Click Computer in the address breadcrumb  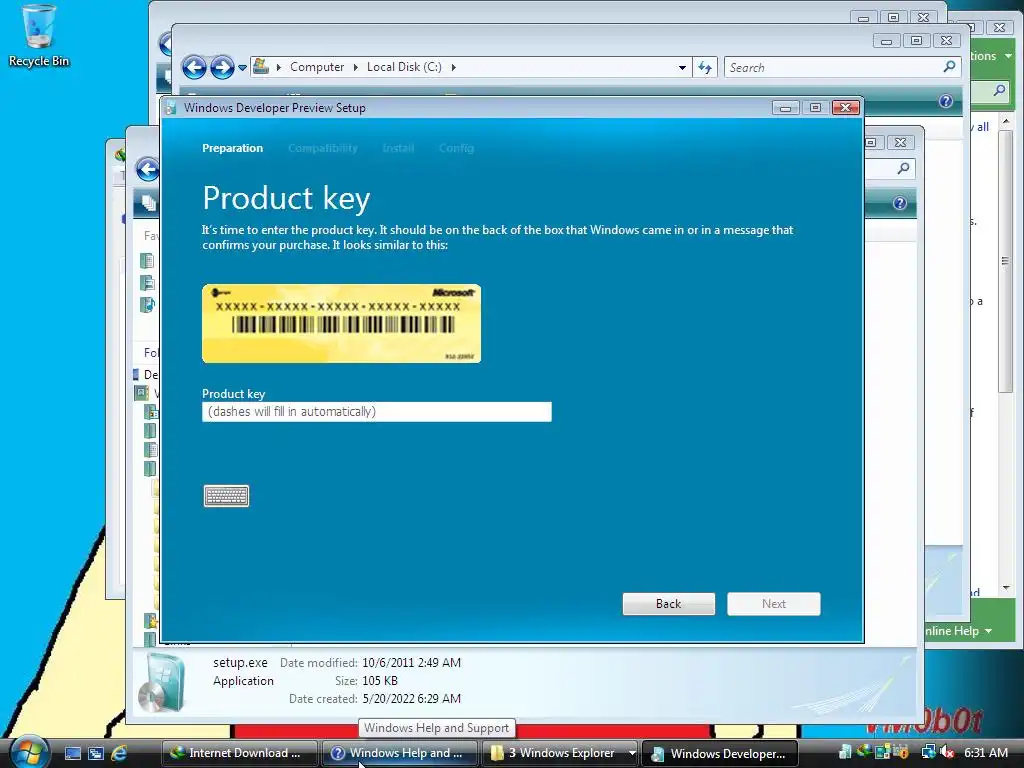coord(317,67)
